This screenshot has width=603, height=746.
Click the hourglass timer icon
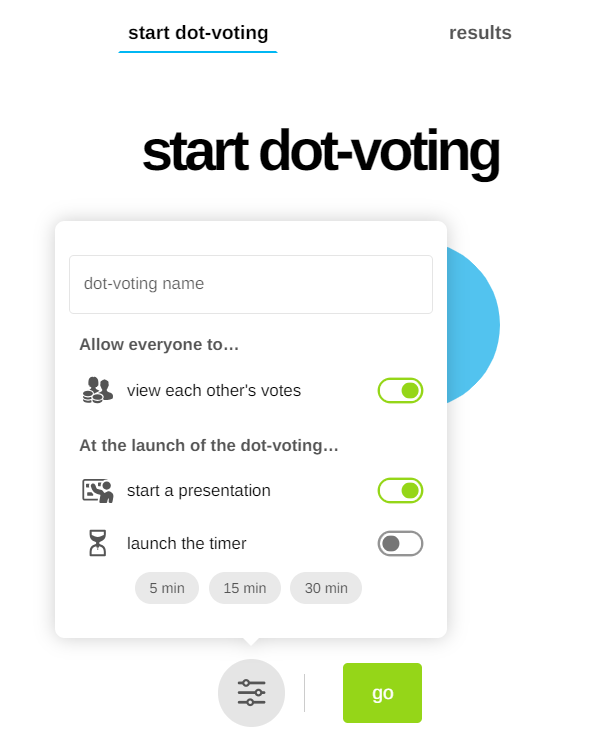(x=97, y=543)
